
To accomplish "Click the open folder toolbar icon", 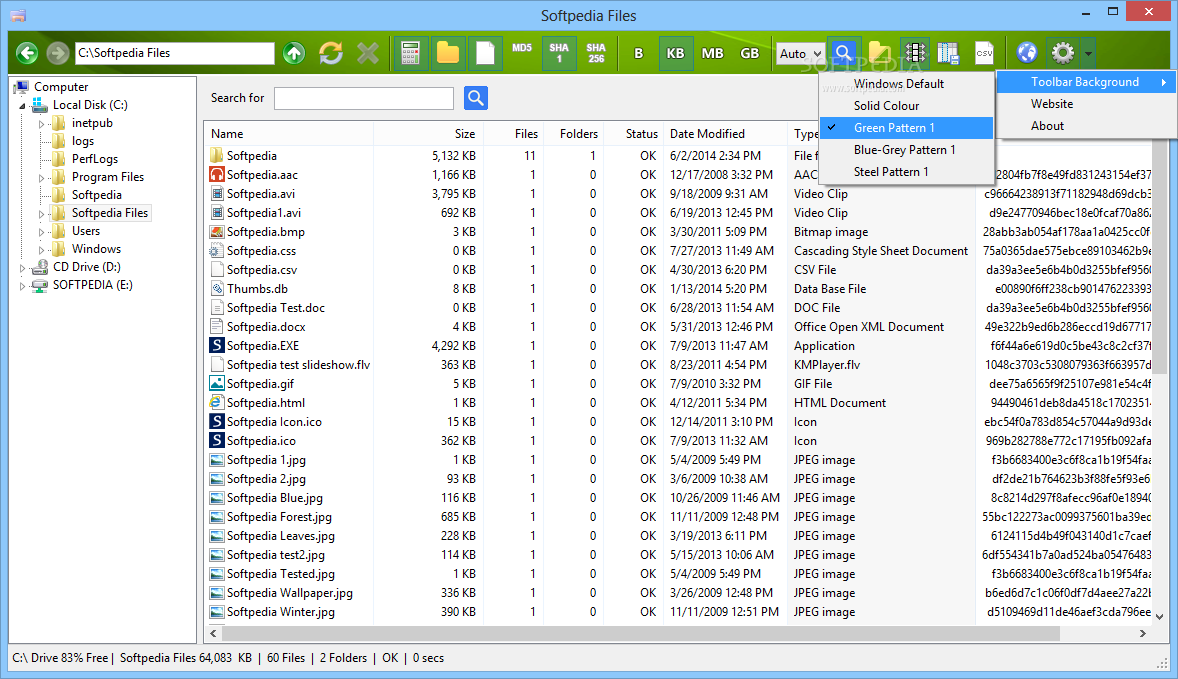I will click(x=880, y=53).
